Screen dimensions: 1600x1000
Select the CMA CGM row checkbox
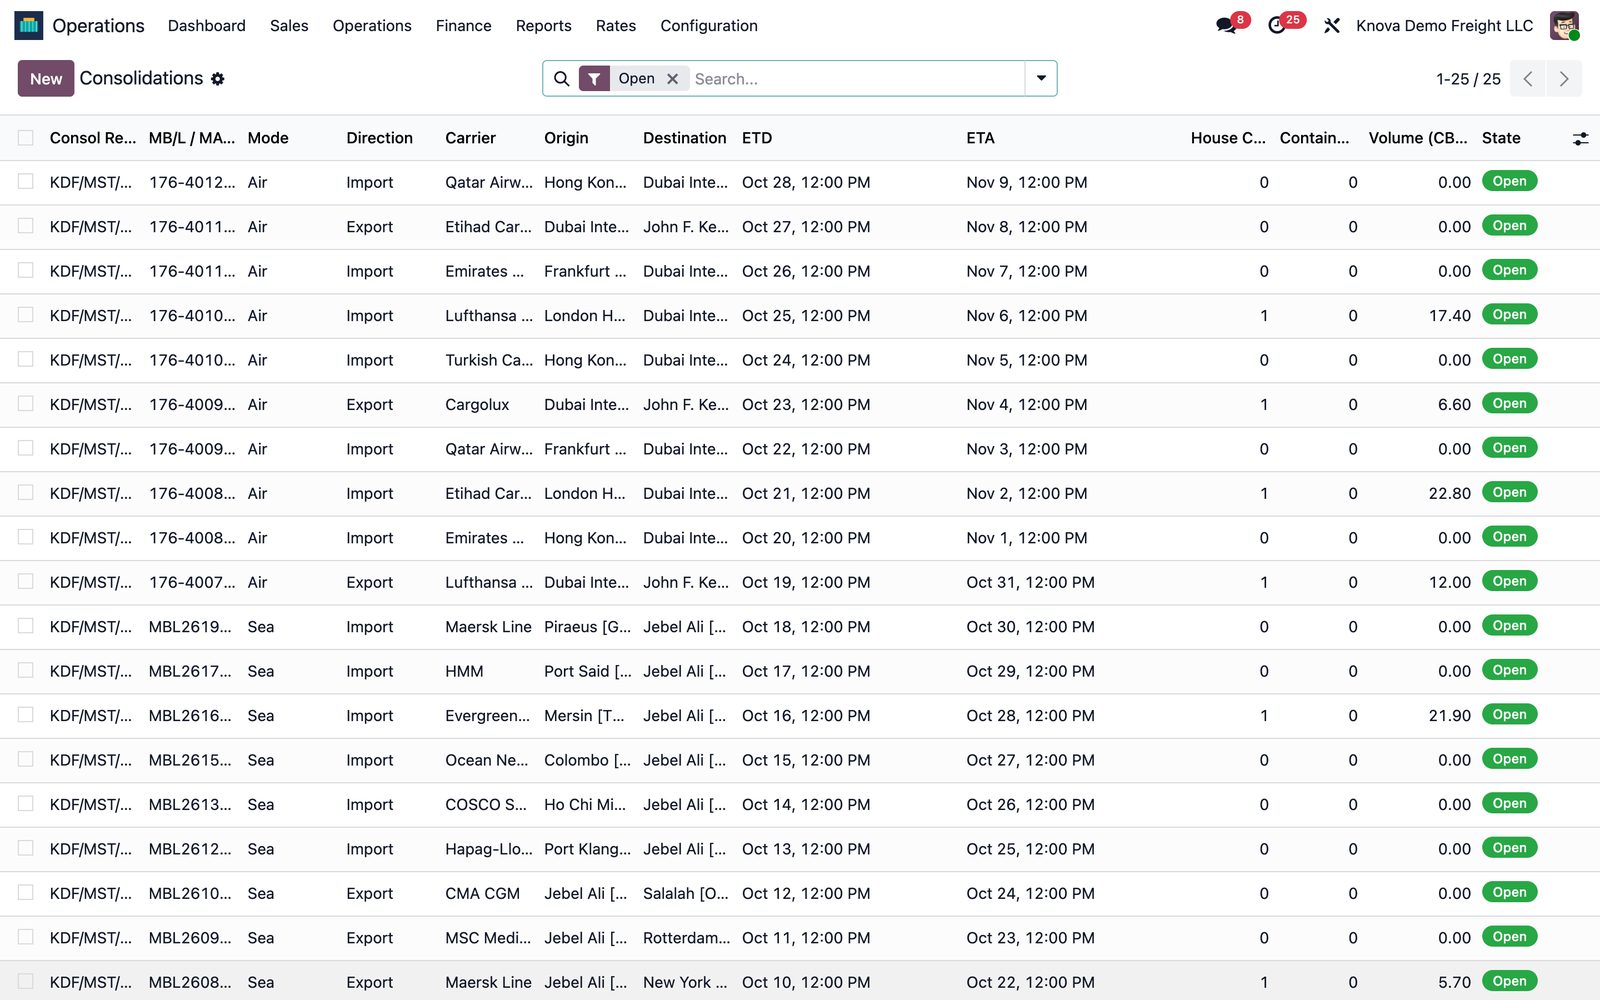pyautogui.click(x=26, y=893)
